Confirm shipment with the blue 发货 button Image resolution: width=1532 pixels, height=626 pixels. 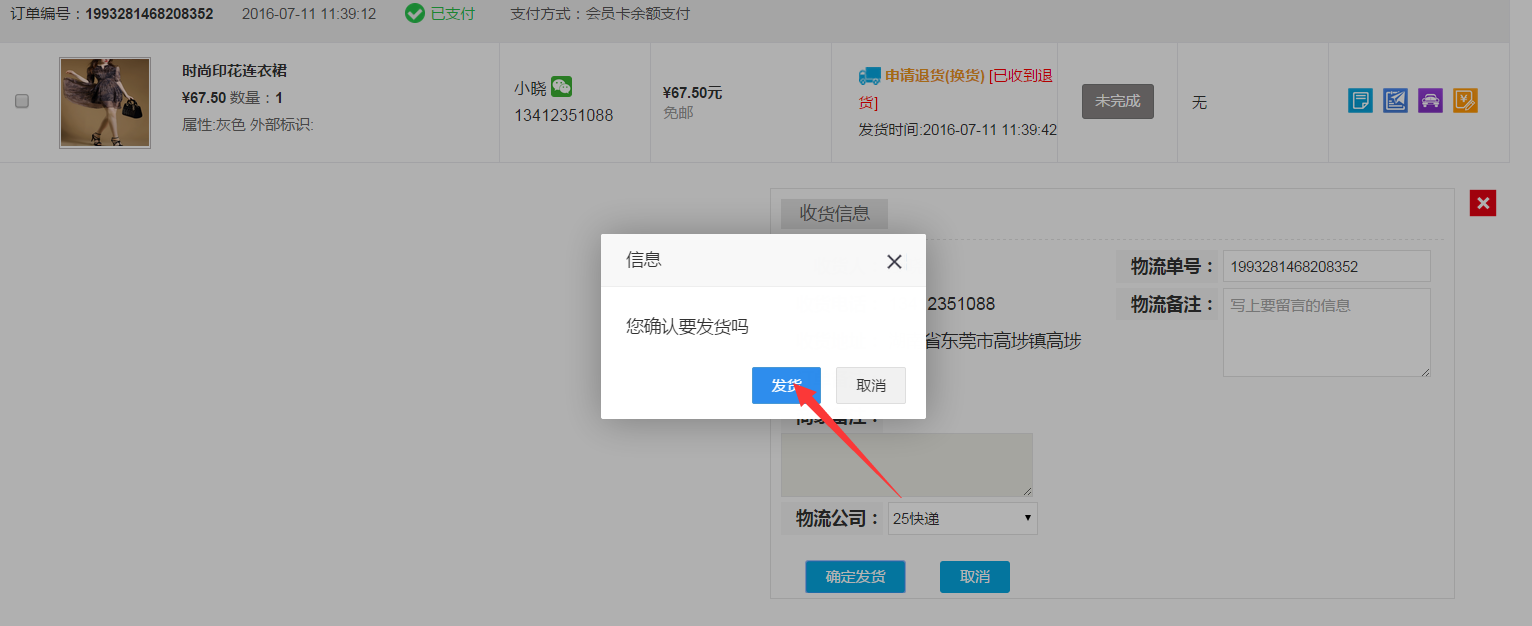click(786, 386)
